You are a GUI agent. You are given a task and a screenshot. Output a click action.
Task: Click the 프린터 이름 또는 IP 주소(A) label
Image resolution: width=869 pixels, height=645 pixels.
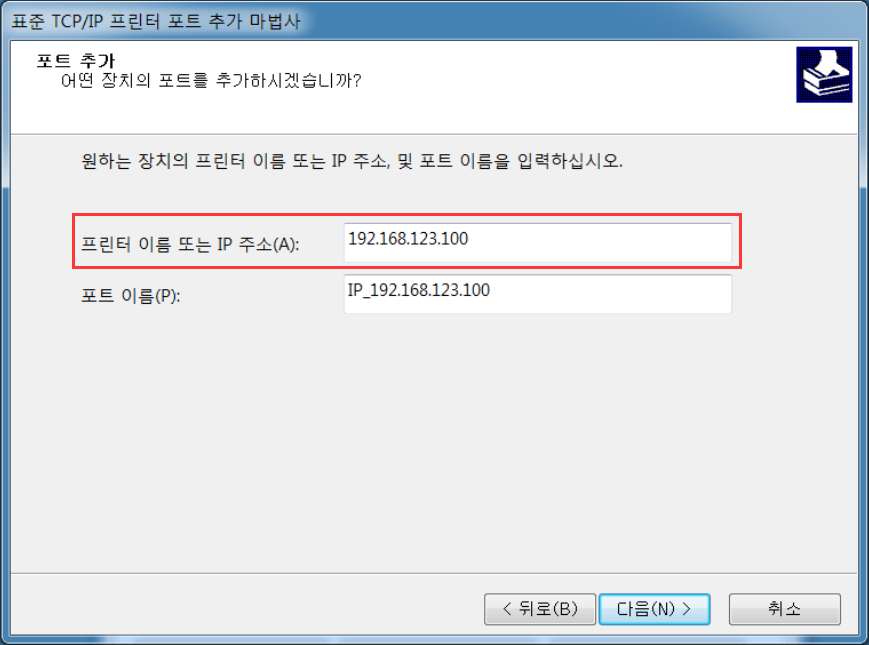pyautogui.click(x=190, y=244)
